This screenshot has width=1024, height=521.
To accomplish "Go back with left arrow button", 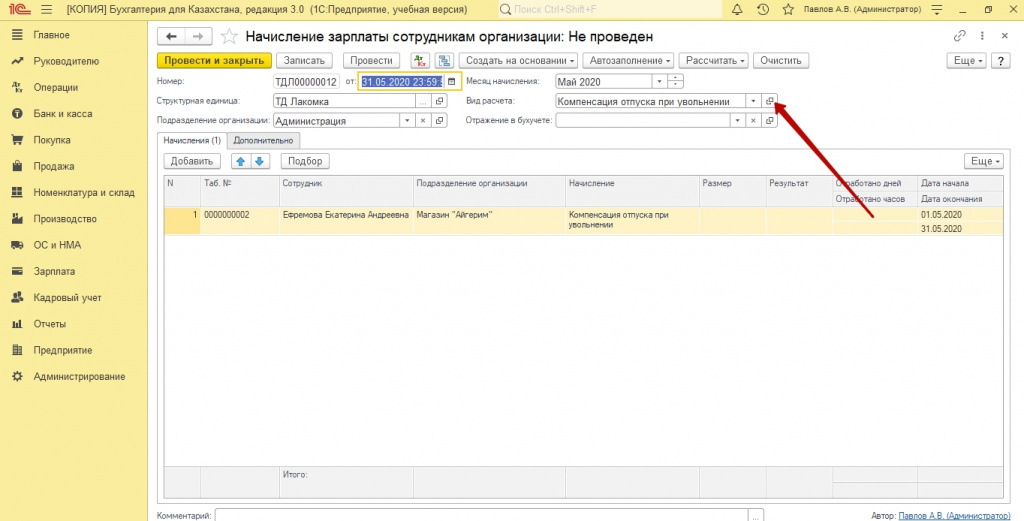I will tap(171, 37).
